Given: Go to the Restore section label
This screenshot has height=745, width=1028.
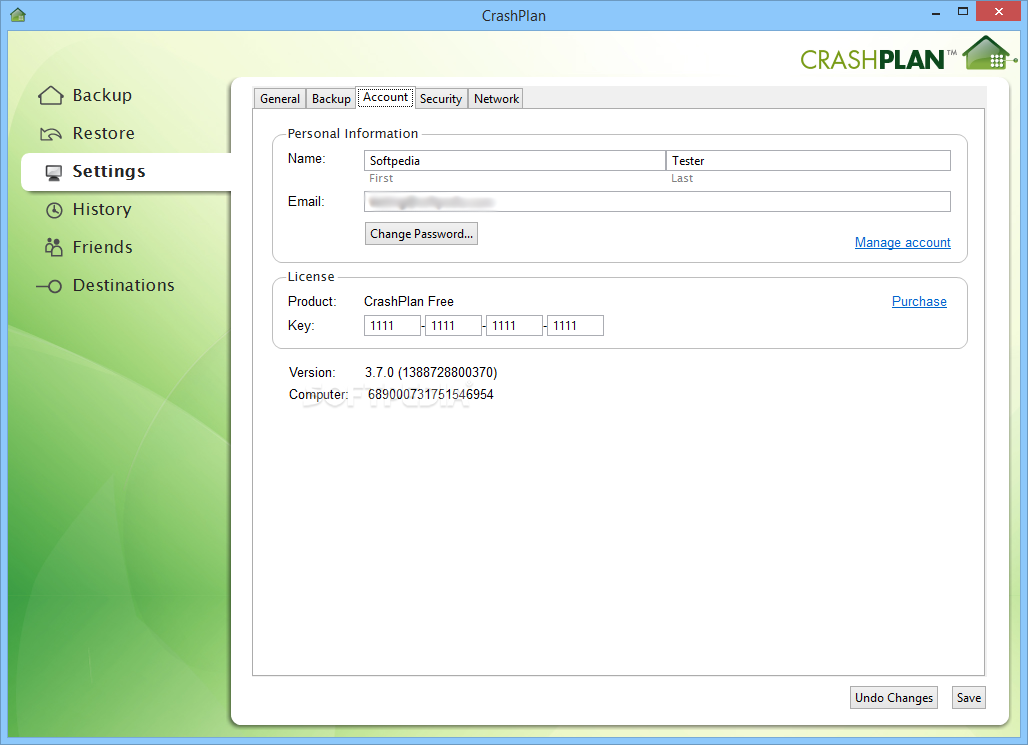Looking at the screenshot, I should tap(104, 133).
